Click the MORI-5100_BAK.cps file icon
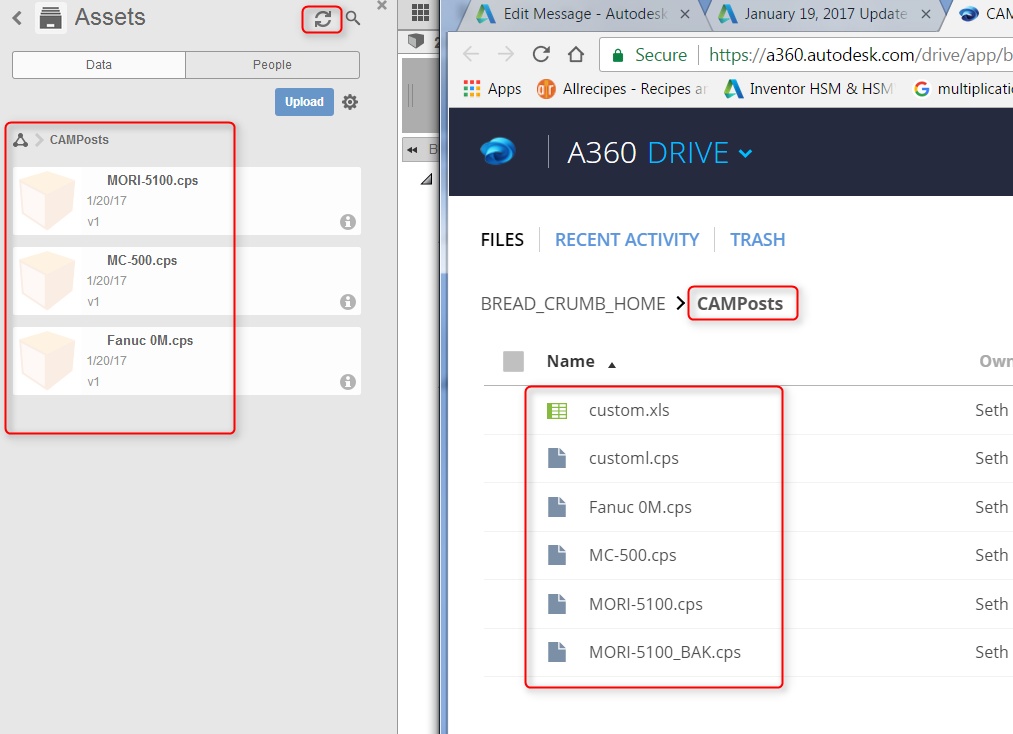The width and height of the screenshot is (1013, 734). tap(557, 652)
